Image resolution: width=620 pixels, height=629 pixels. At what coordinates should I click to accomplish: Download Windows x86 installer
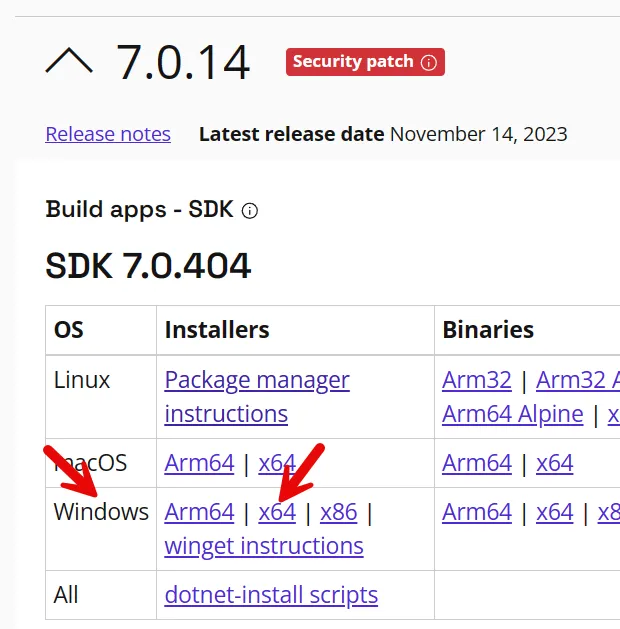(338, 512)
